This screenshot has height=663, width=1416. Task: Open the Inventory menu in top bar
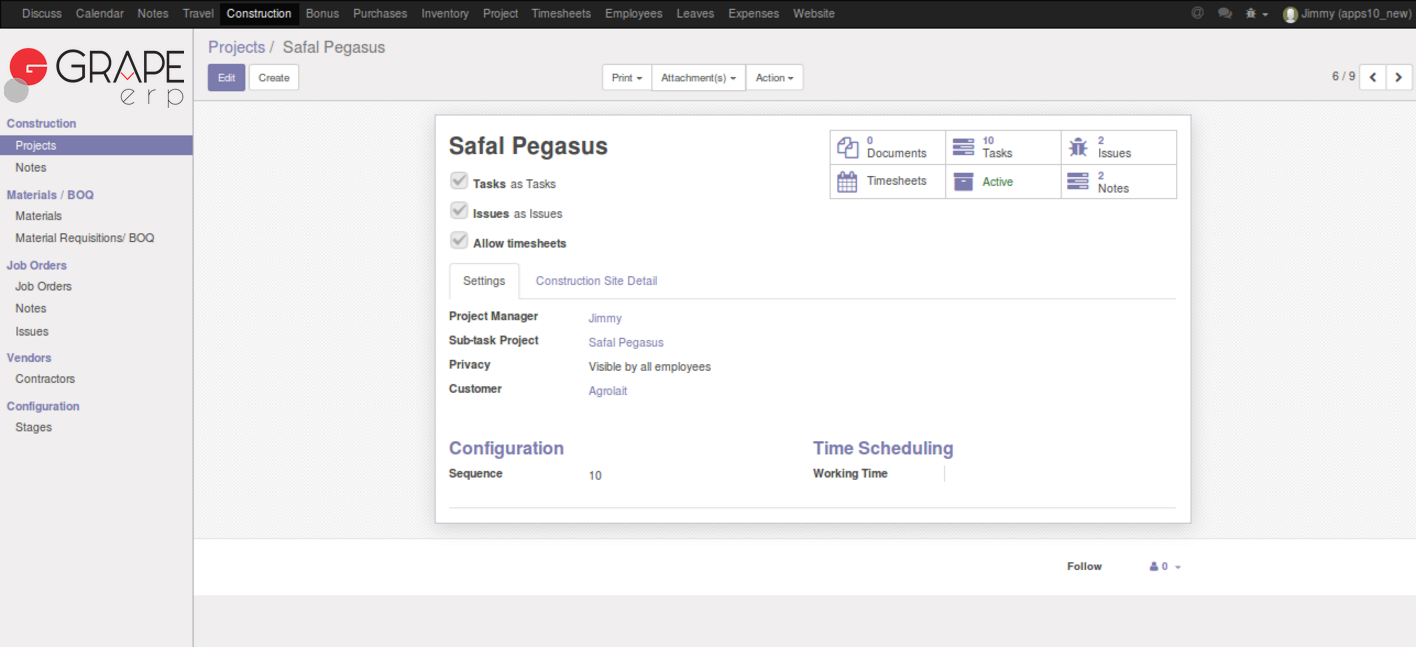445,14
